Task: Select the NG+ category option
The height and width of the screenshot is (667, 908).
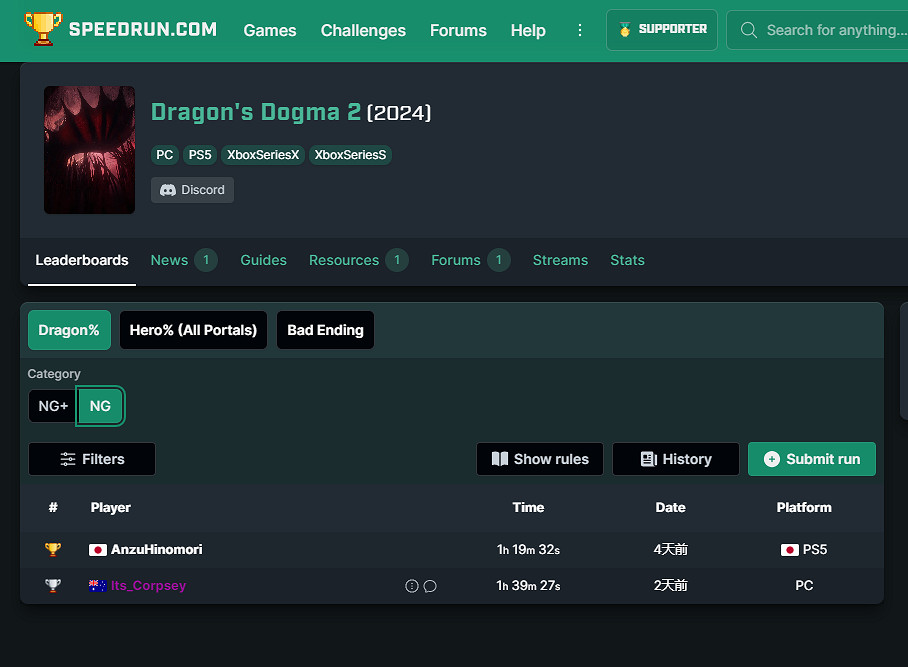Action: pyautogui.click(x=53, y=406)
